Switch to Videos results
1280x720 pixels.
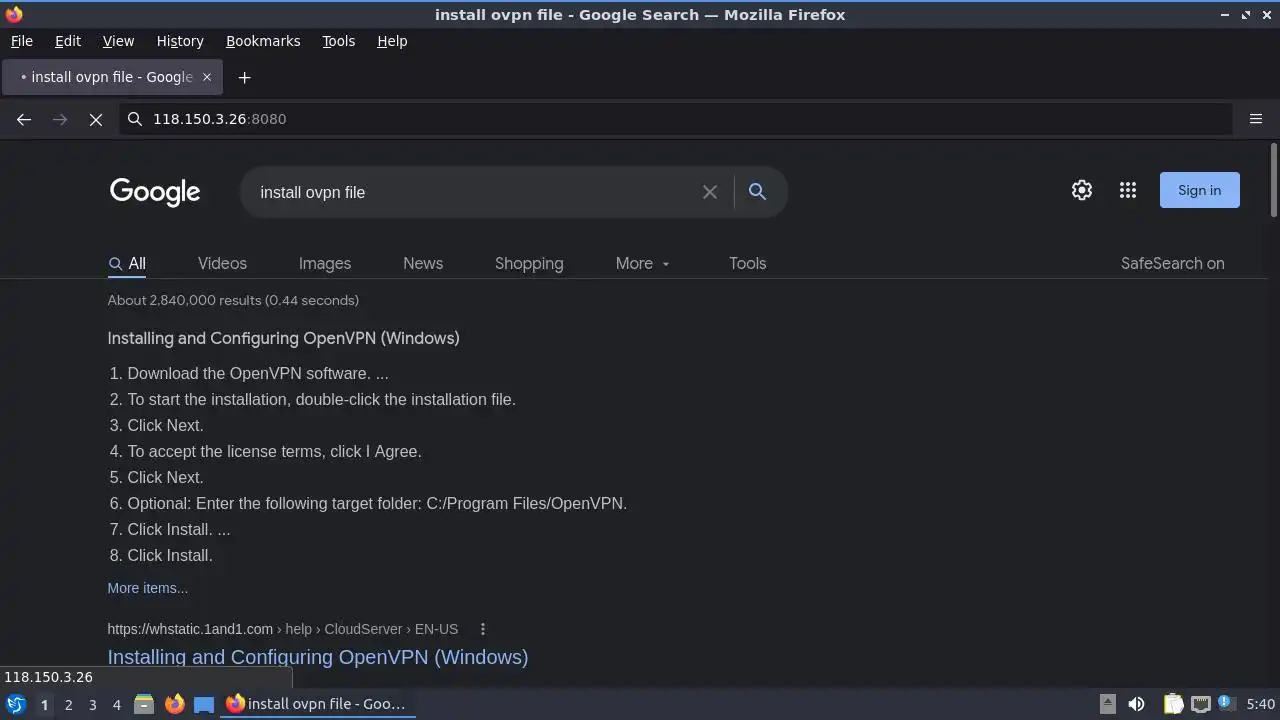point(222,263)
